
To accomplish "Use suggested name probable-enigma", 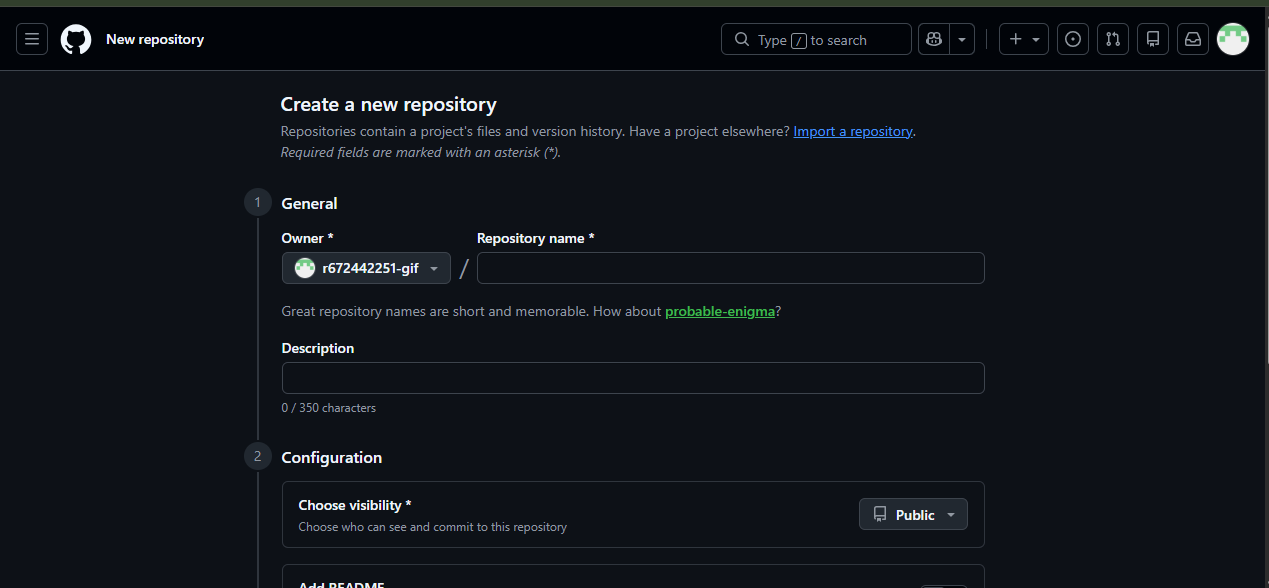I will (720, 311).
